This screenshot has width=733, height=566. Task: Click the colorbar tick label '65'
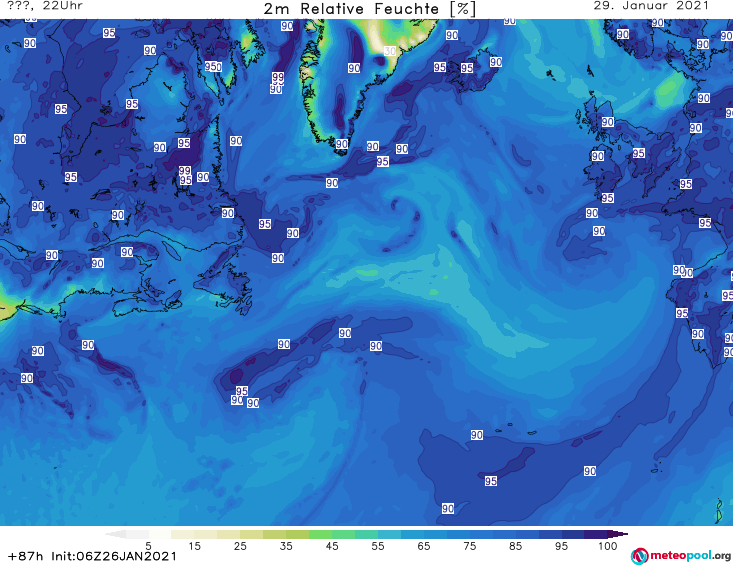pos(424,546)
